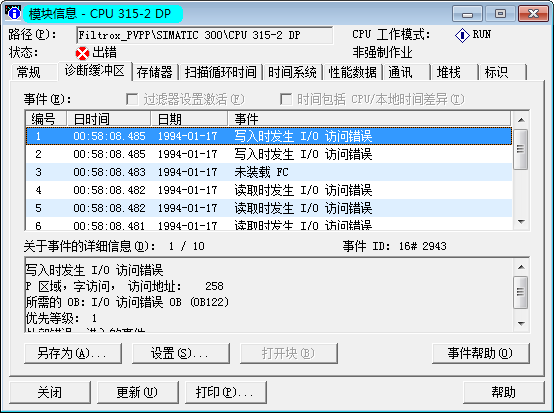Select event row 5 at 00:58:08.482
The width and height of the screenshot is (554, 413).
[269, 208]
